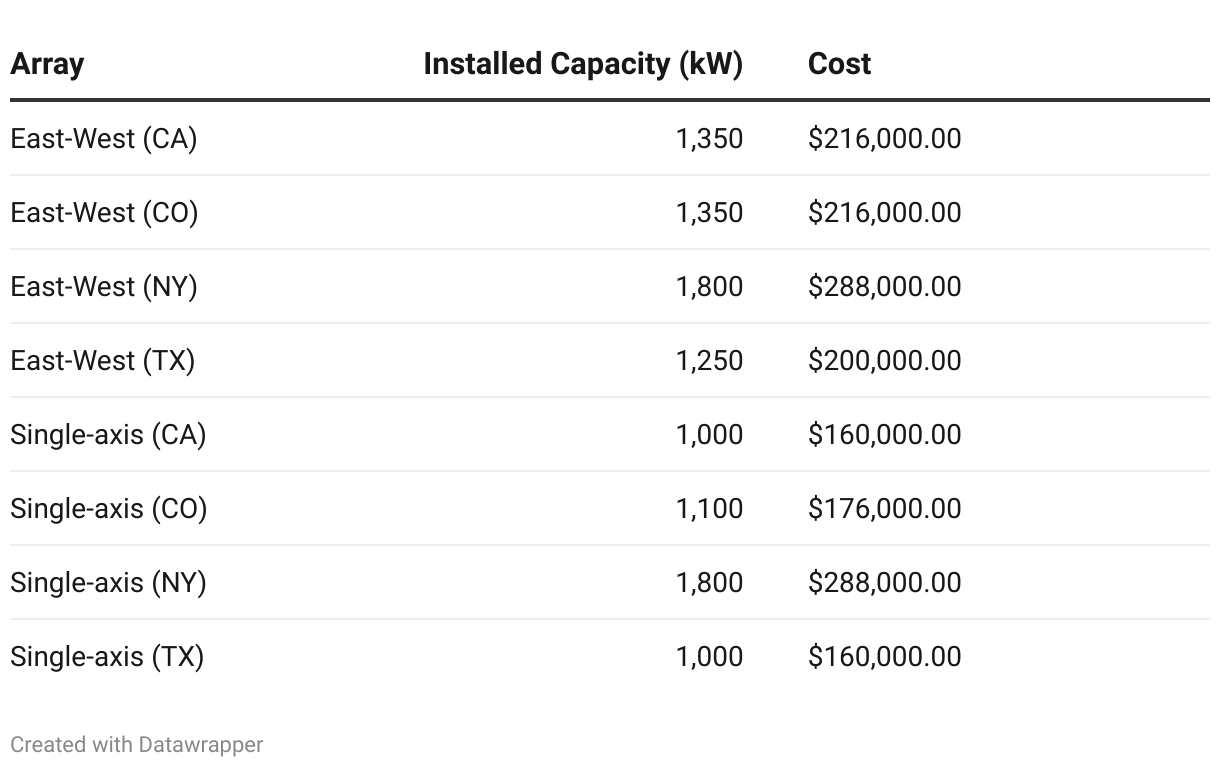1220x768 pixels.
Task: Click the Installed Capacity (kW) column header
Action: (583, 64)
